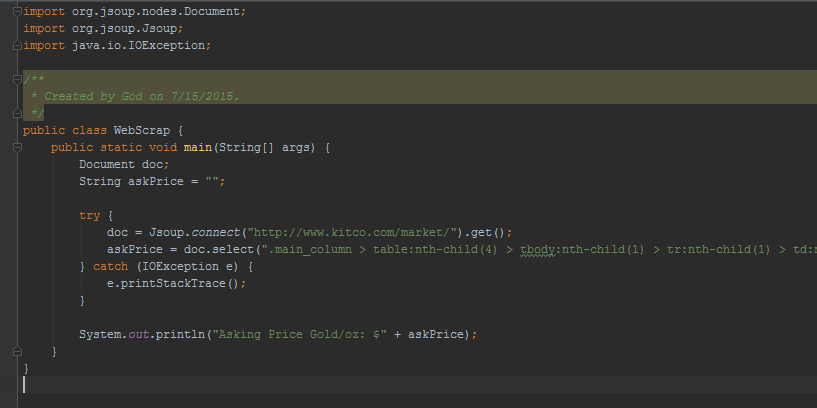Viewport: 817px width, 408px height.
Task: Click the fold marker at main method's closing brace
Action: [18, 351]
